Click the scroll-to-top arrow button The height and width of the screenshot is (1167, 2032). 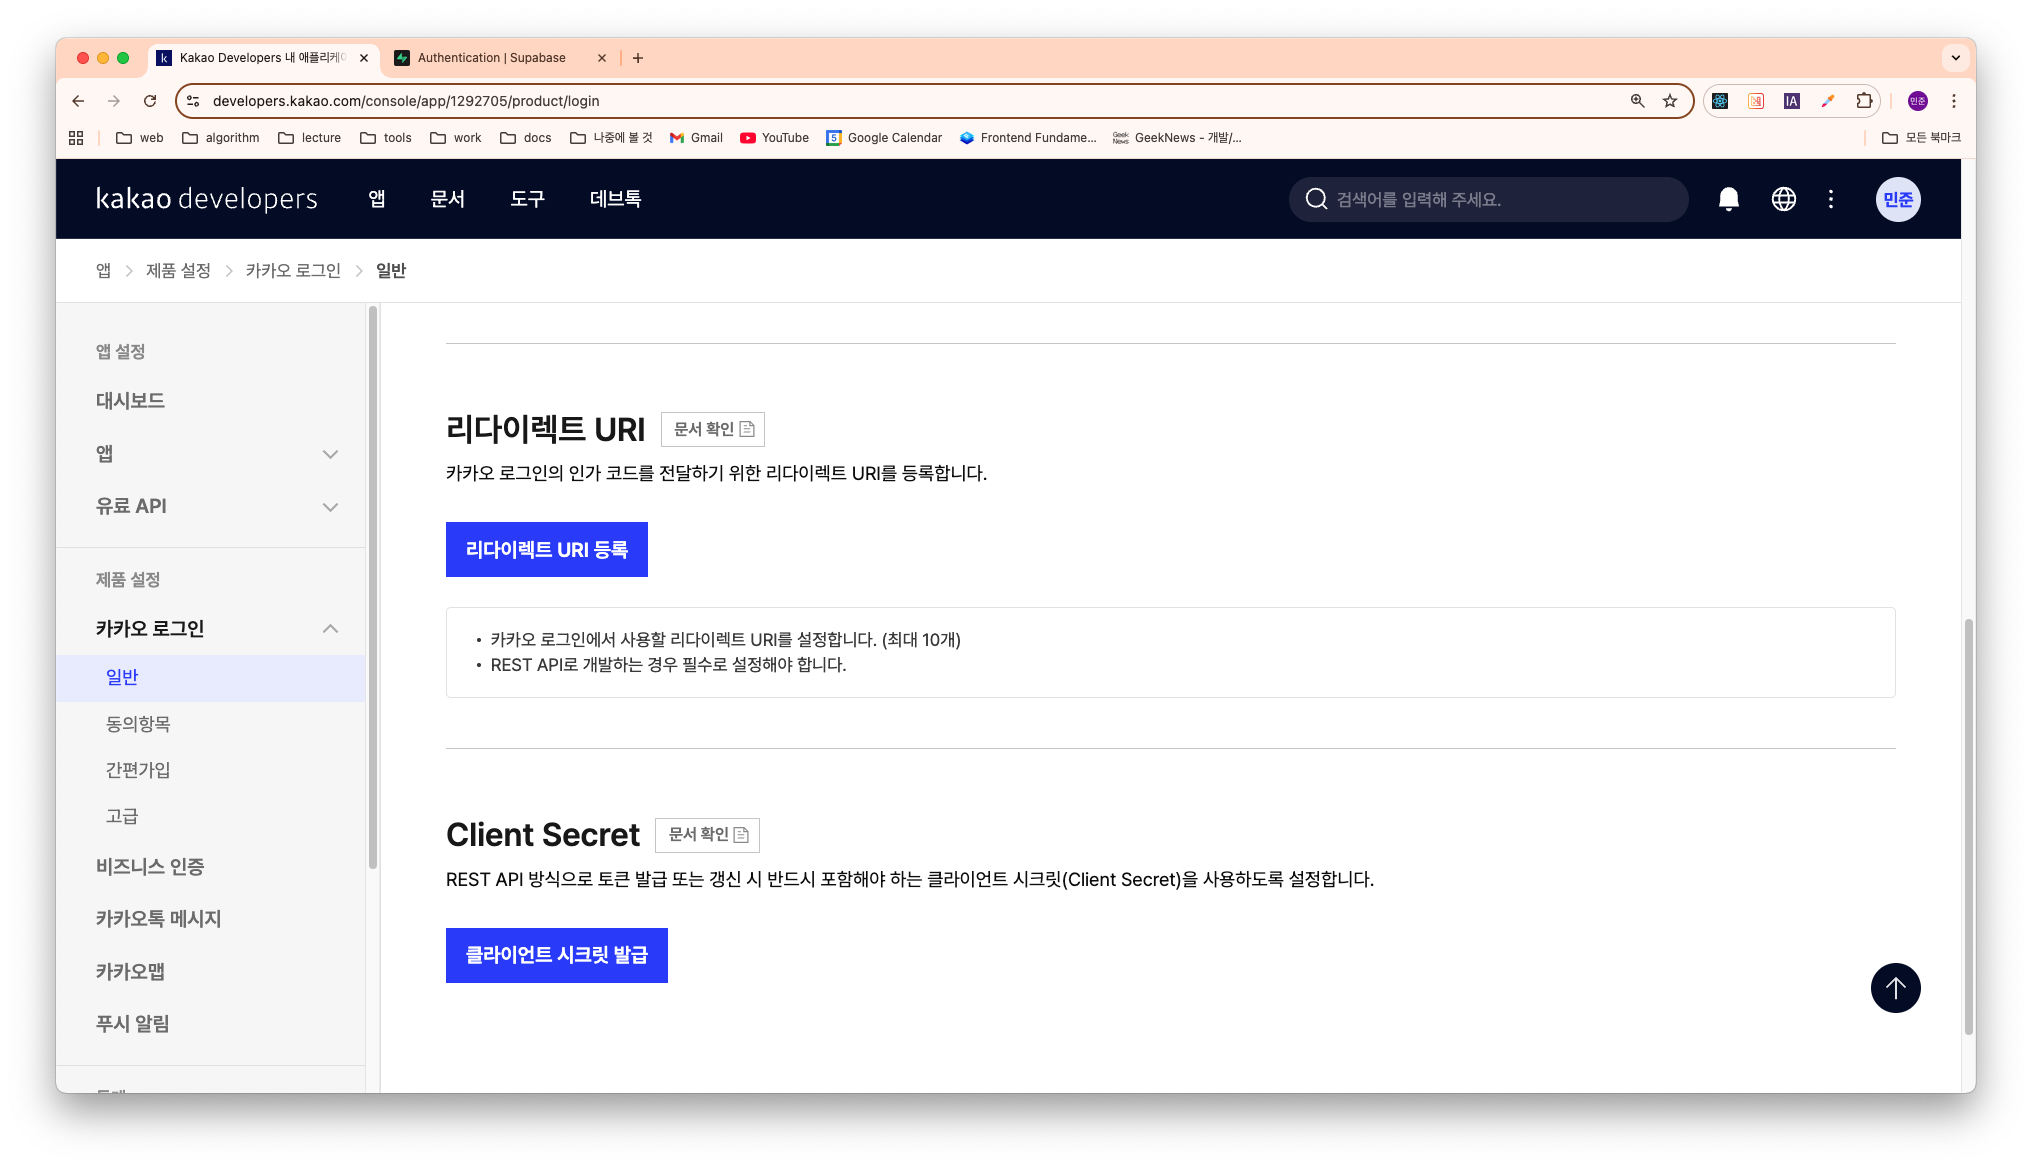[1895, 988]
